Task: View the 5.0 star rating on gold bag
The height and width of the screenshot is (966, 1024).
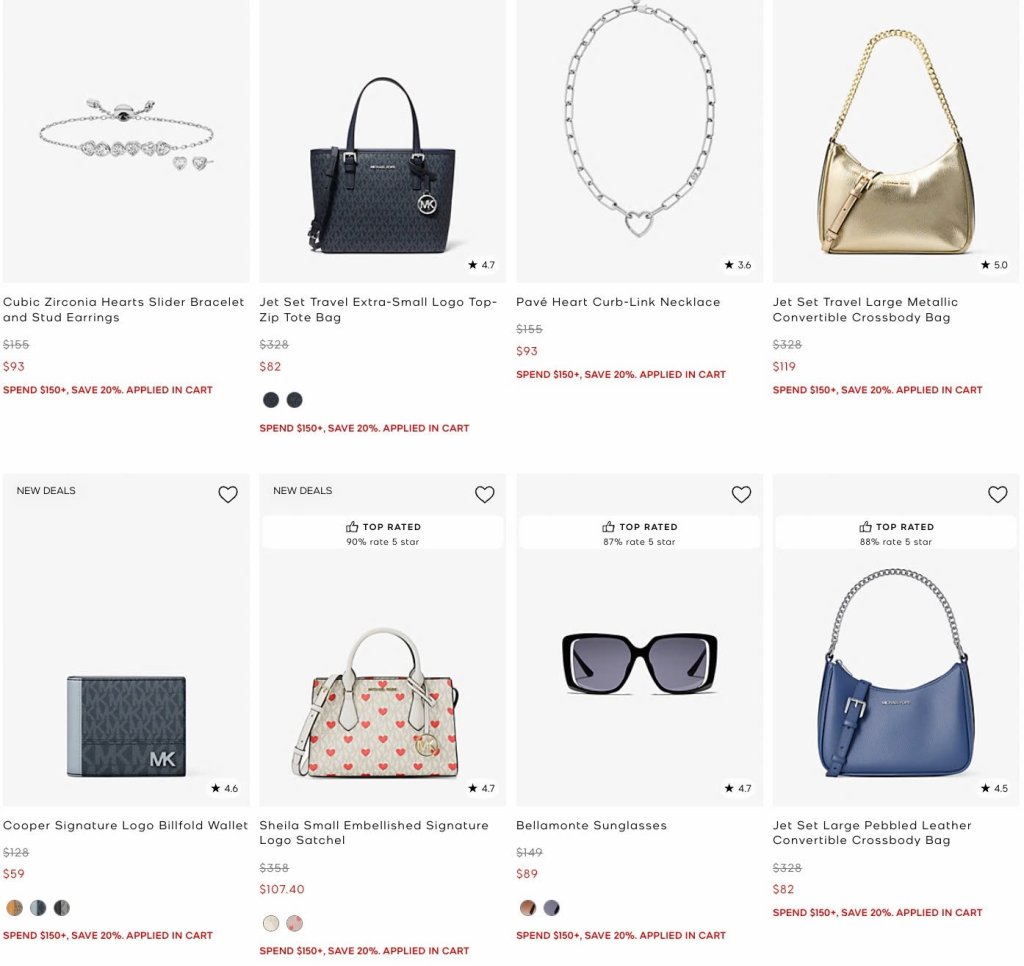Action: [995, 265]
